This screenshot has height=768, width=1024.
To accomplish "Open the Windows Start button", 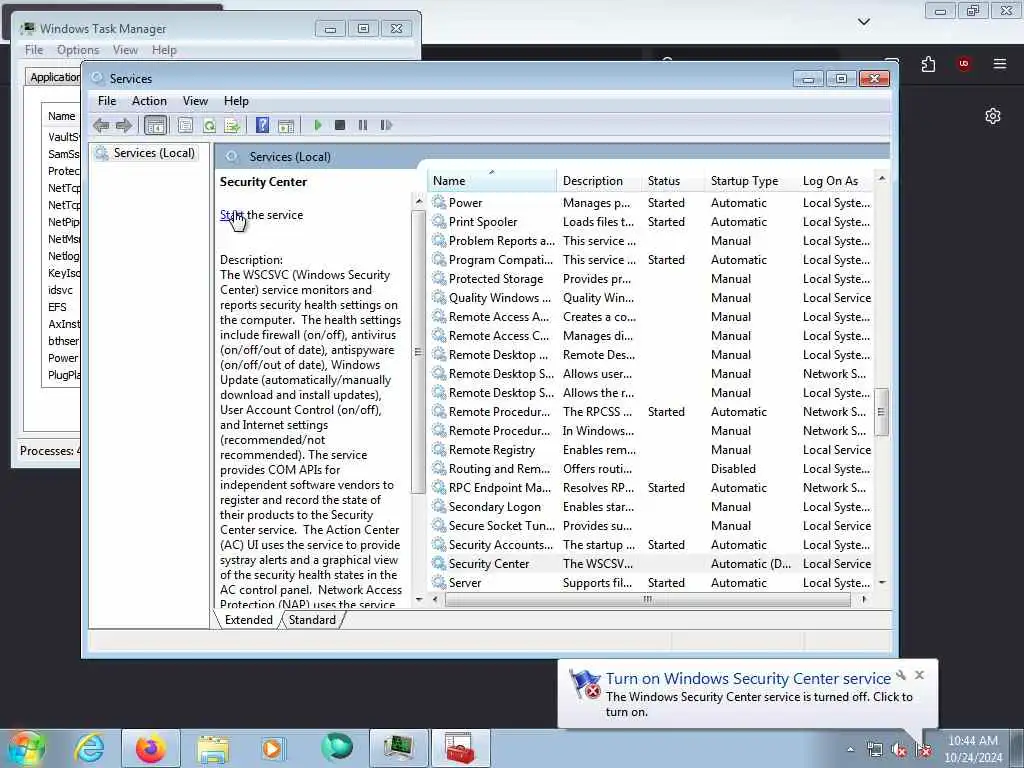I will [25, 749].
